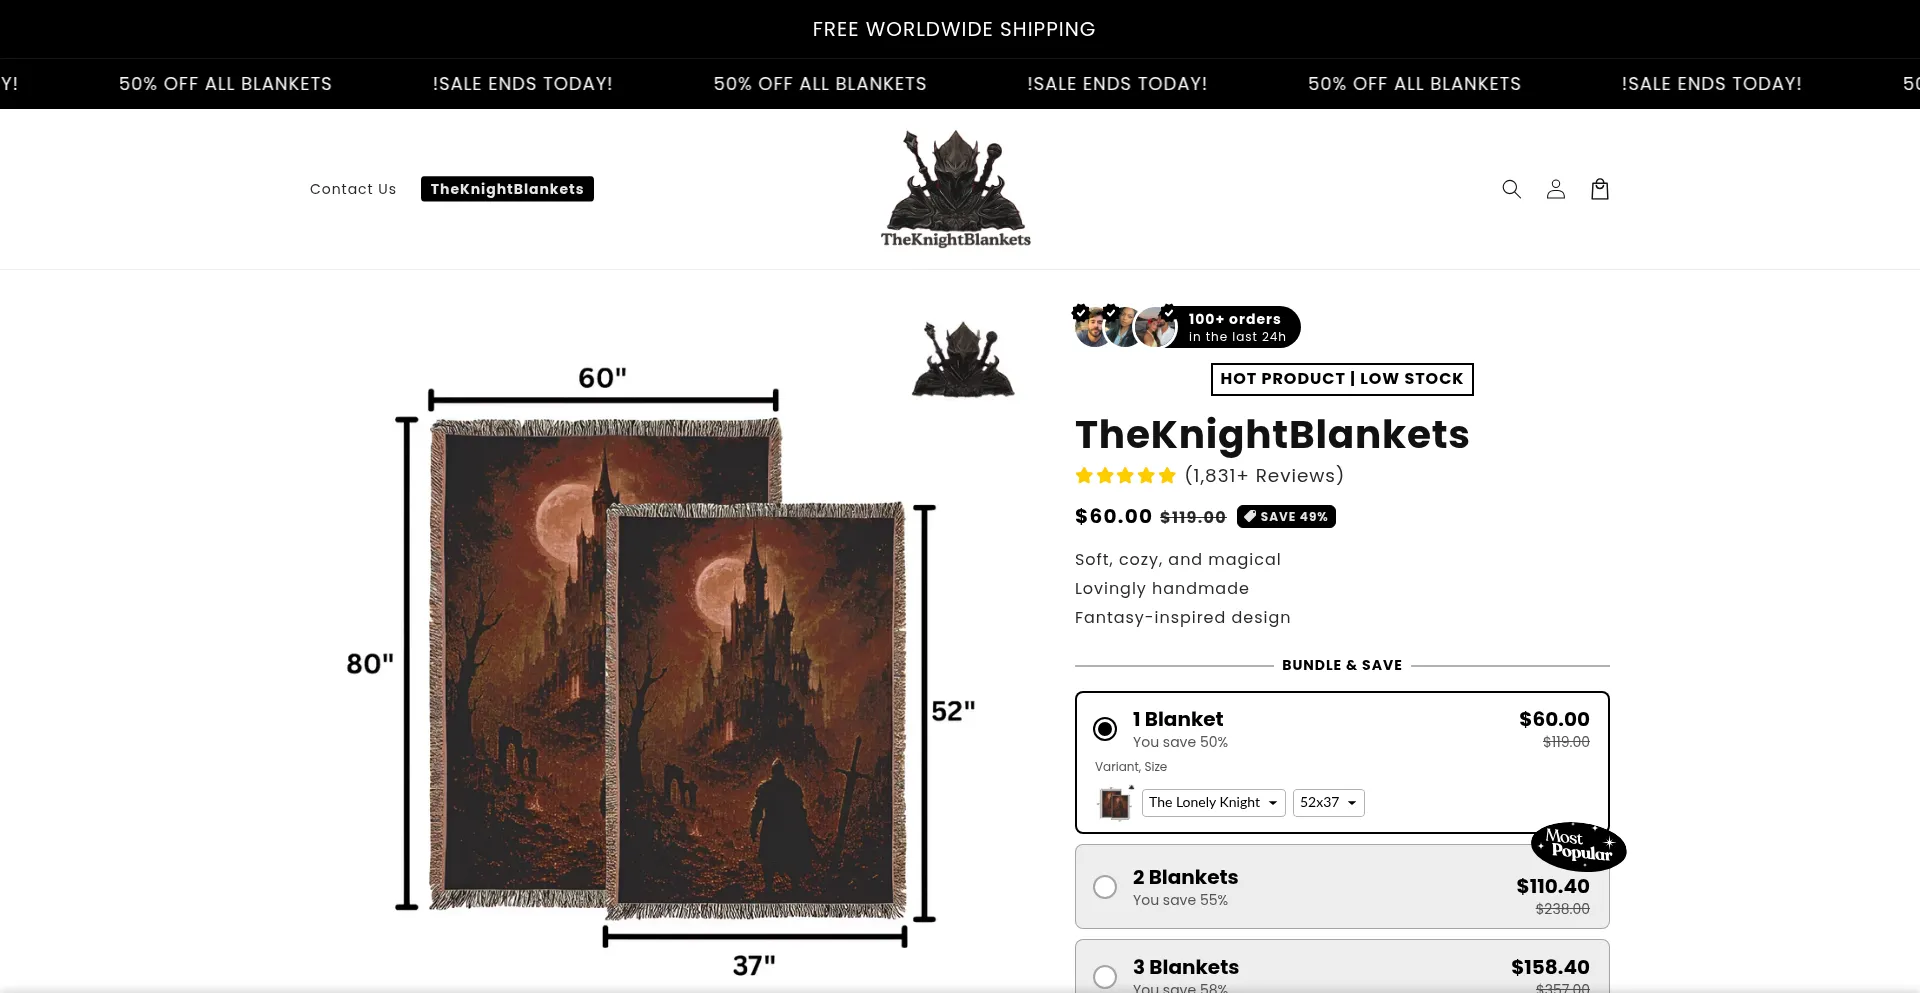Click the five-star rating icons
The height and width of the screenshot is (993, 1920).
coord(1125,476)
